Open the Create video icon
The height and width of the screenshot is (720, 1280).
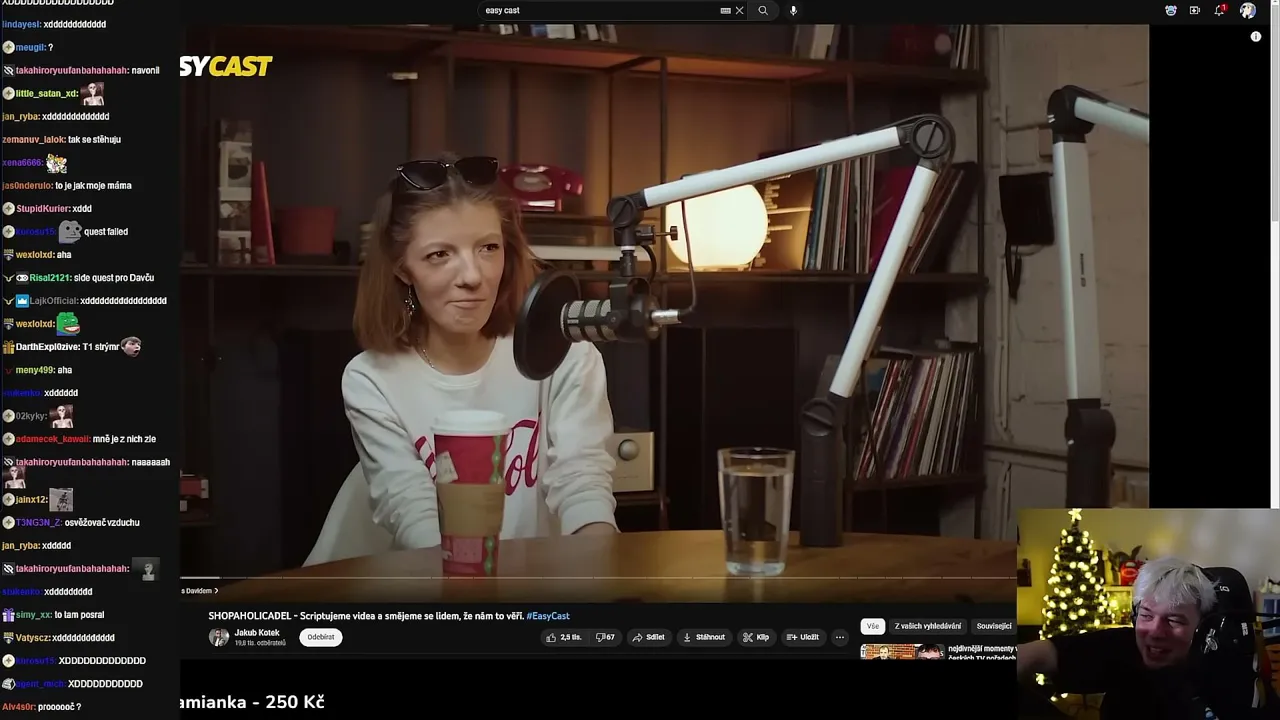[x=1195, y=10]
